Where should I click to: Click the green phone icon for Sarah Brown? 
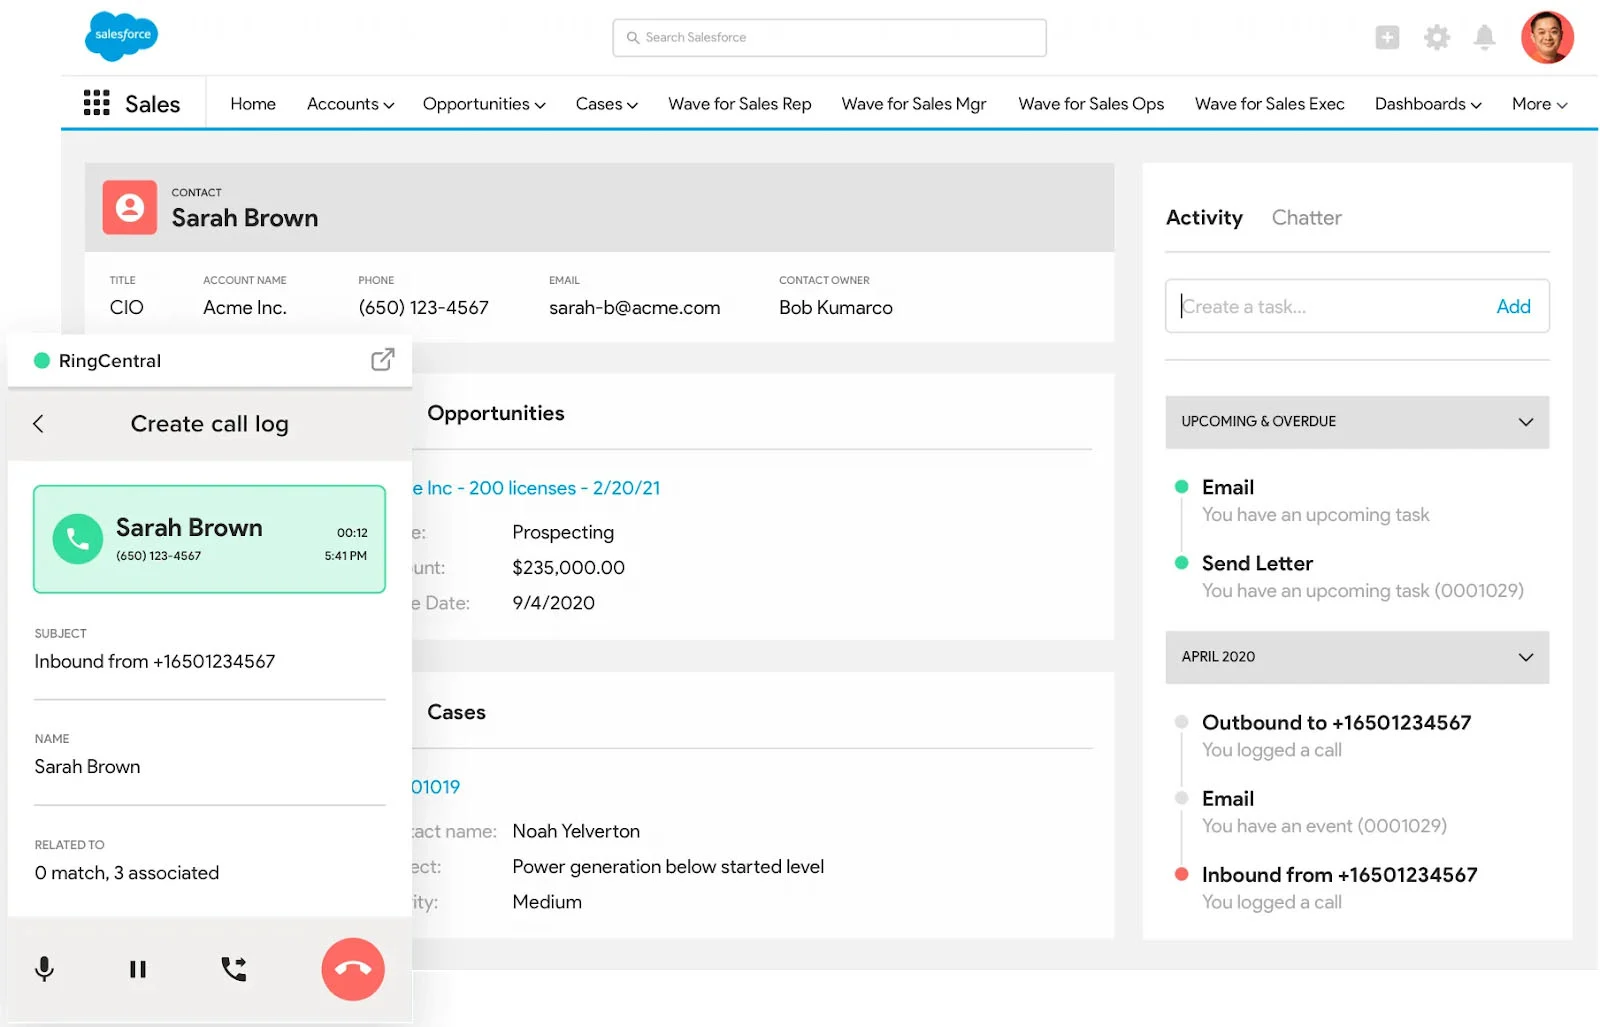(78, 539)
